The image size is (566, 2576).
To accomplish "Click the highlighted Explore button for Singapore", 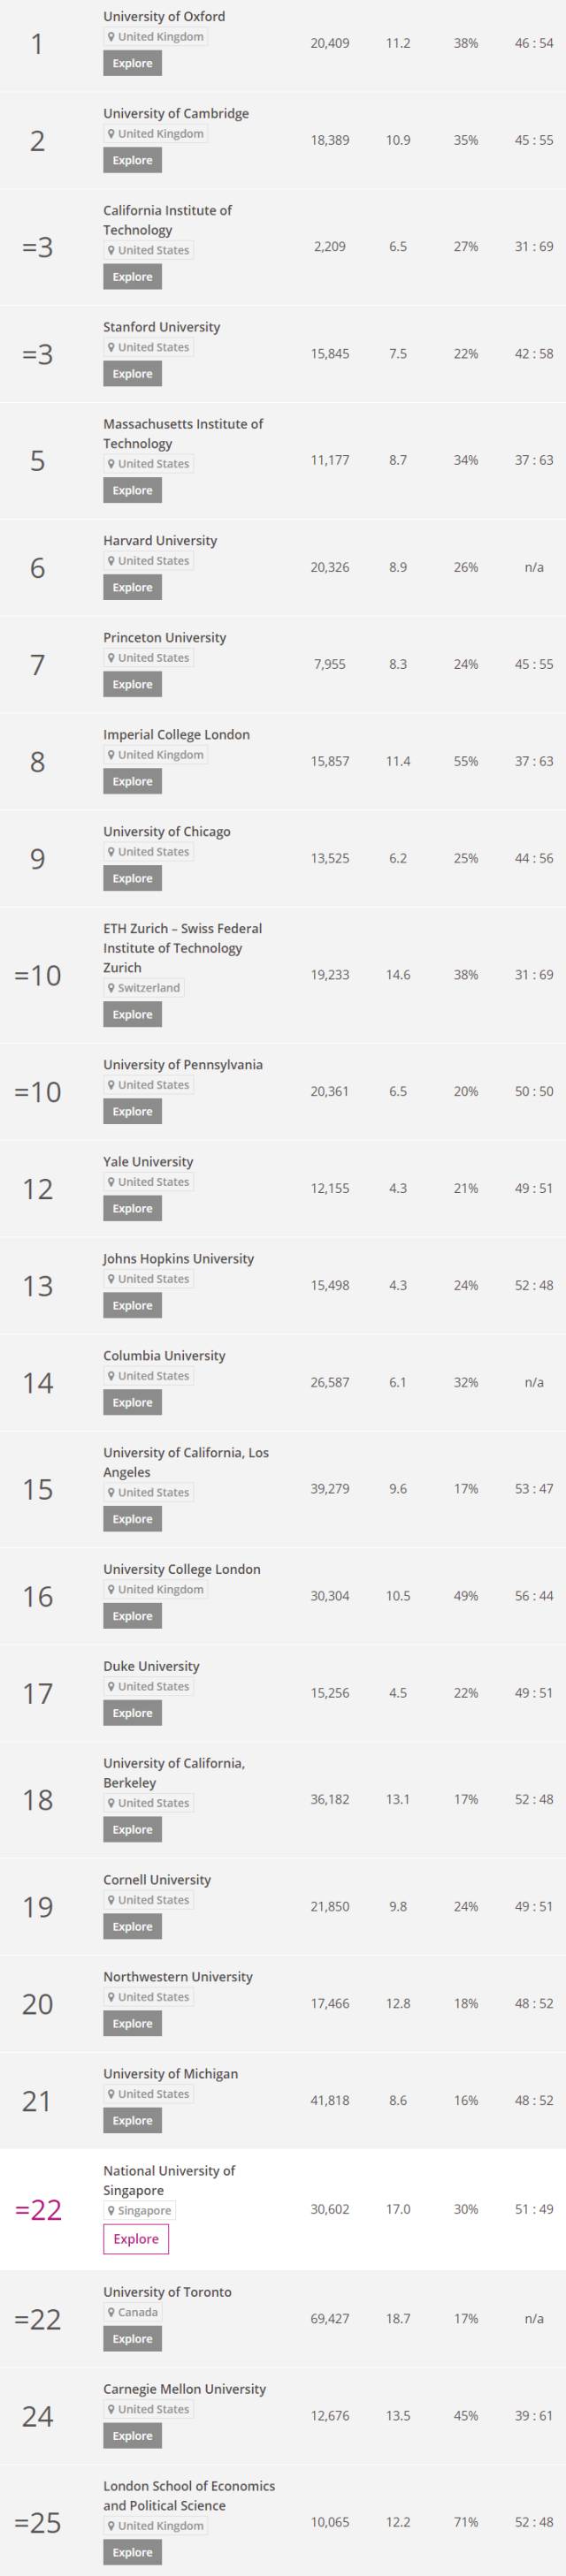I will [x=136, y=2239].
